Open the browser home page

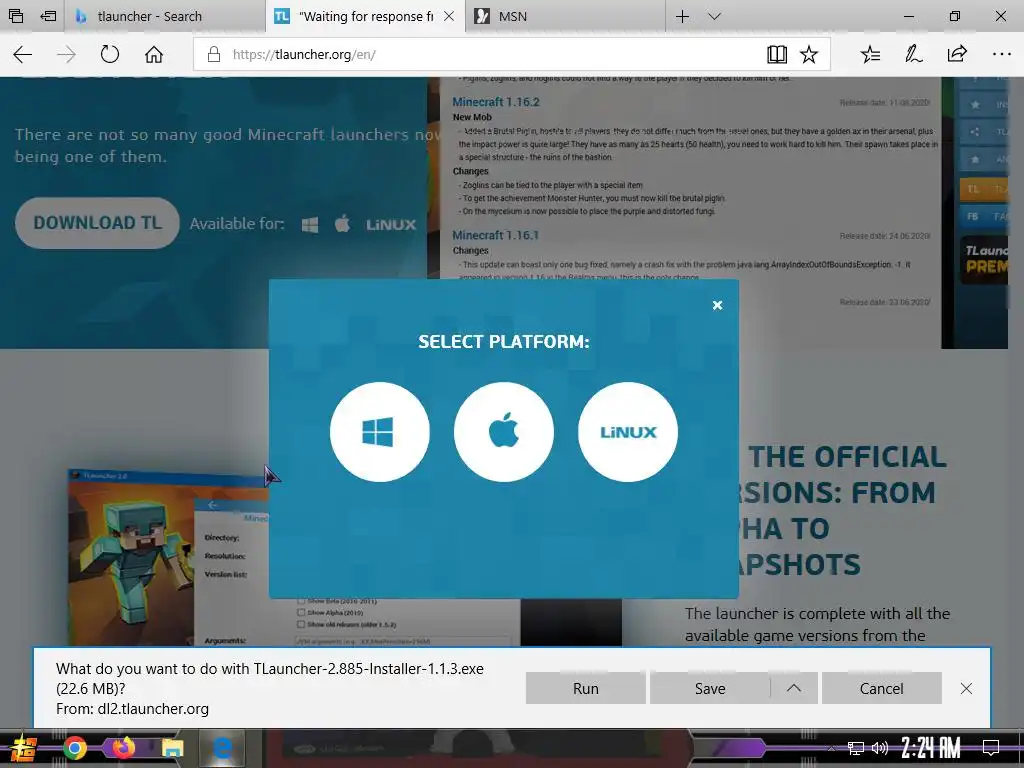pos(154,54)
